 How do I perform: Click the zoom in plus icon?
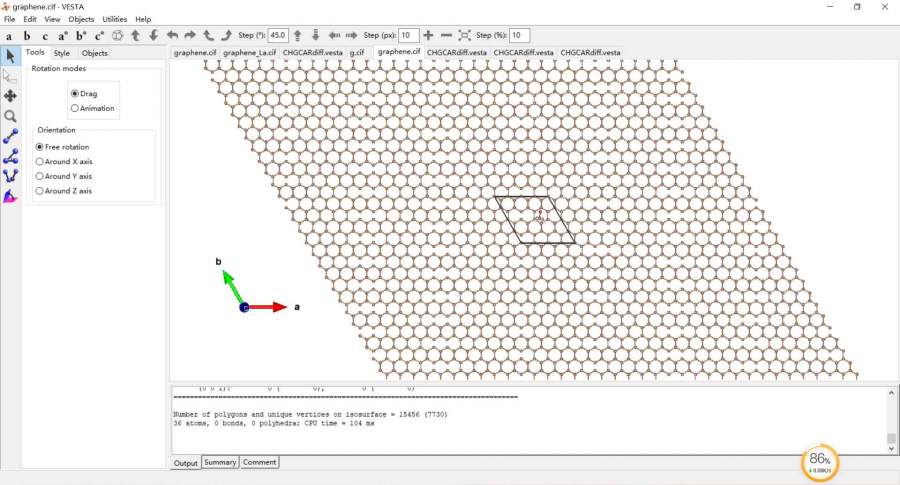(x=429, y=35)
